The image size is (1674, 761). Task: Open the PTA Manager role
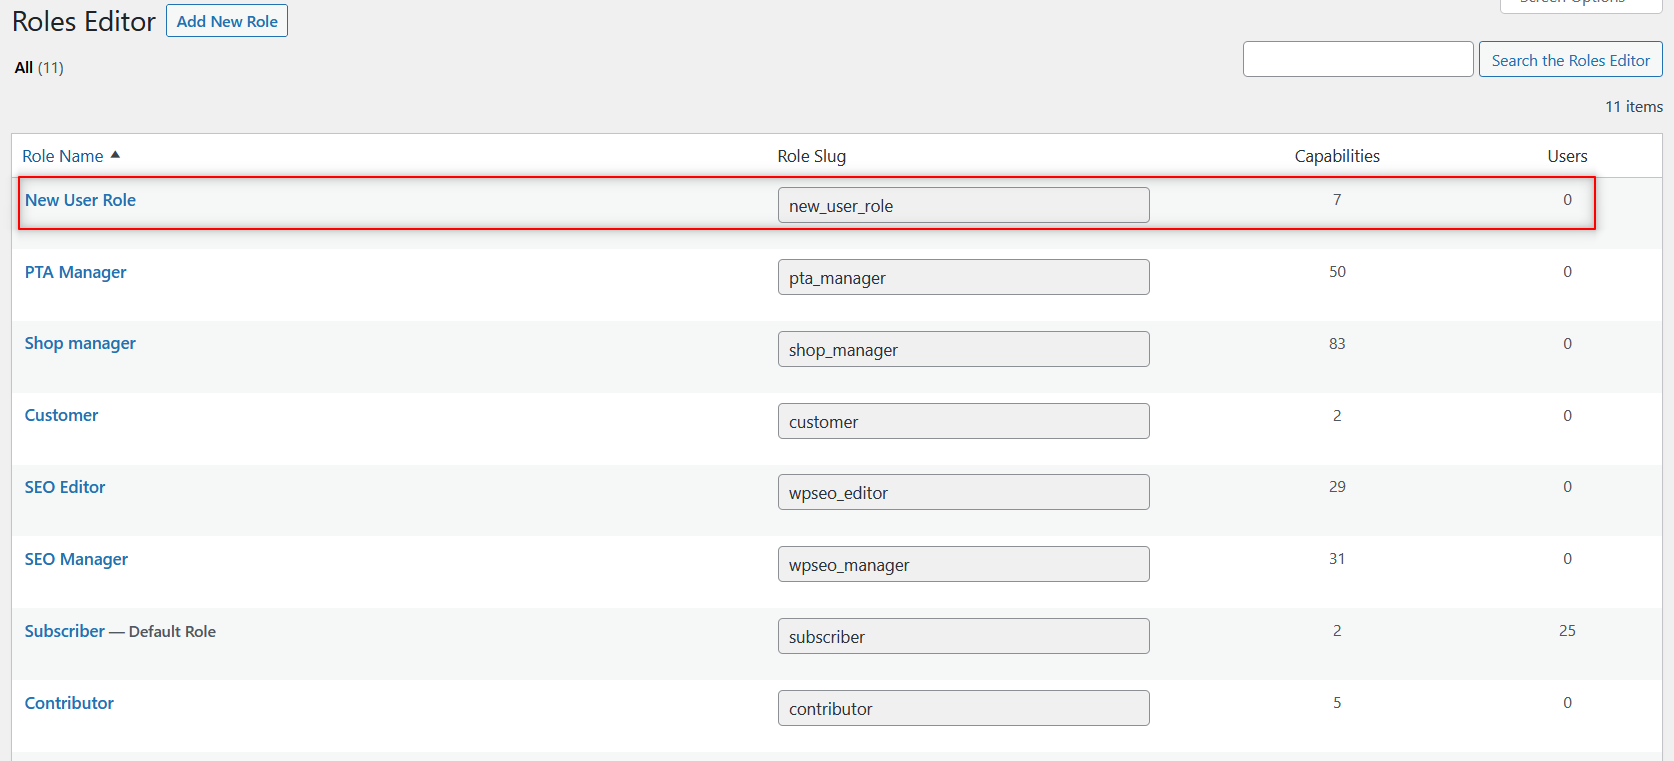(x=76, y=272)
